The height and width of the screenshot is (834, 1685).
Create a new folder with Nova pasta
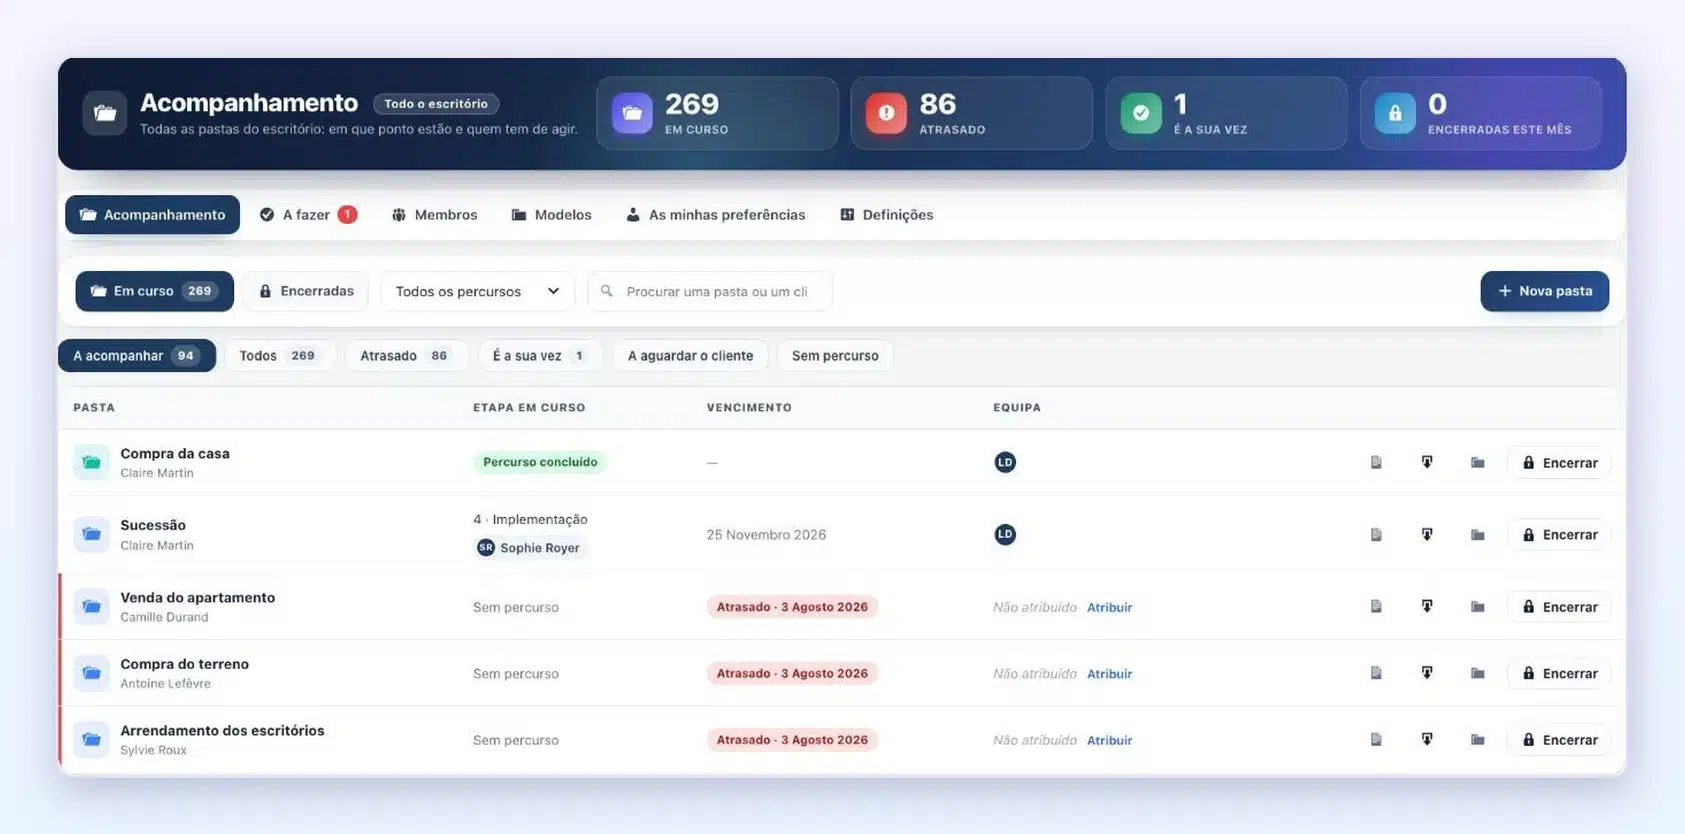(1544, 291)
